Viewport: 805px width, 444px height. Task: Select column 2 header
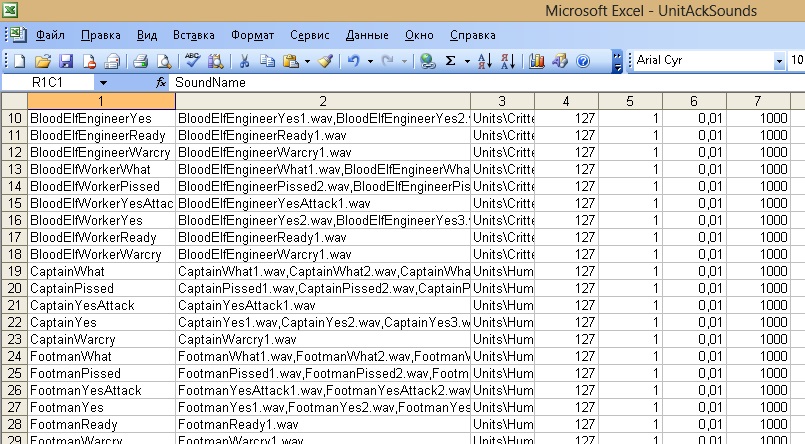323,101
